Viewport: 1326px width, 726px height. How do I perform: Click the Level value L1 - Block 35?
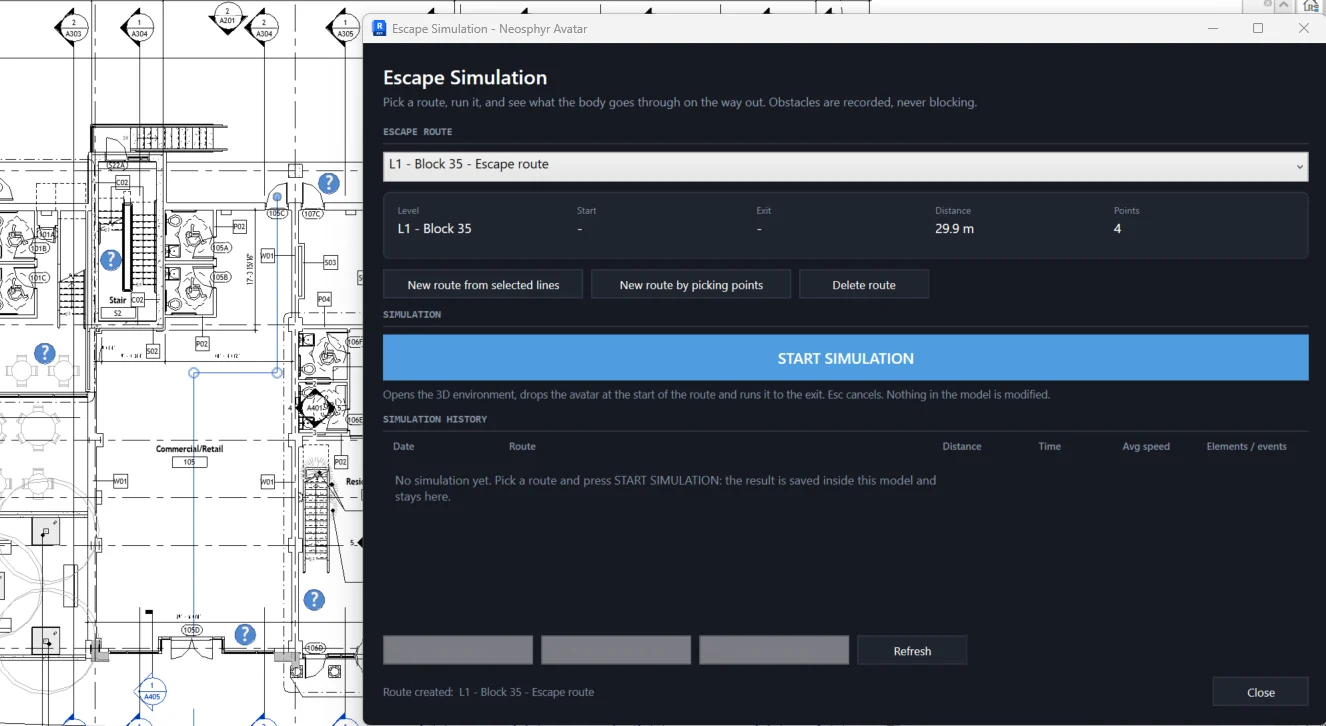tap(434, 229)
